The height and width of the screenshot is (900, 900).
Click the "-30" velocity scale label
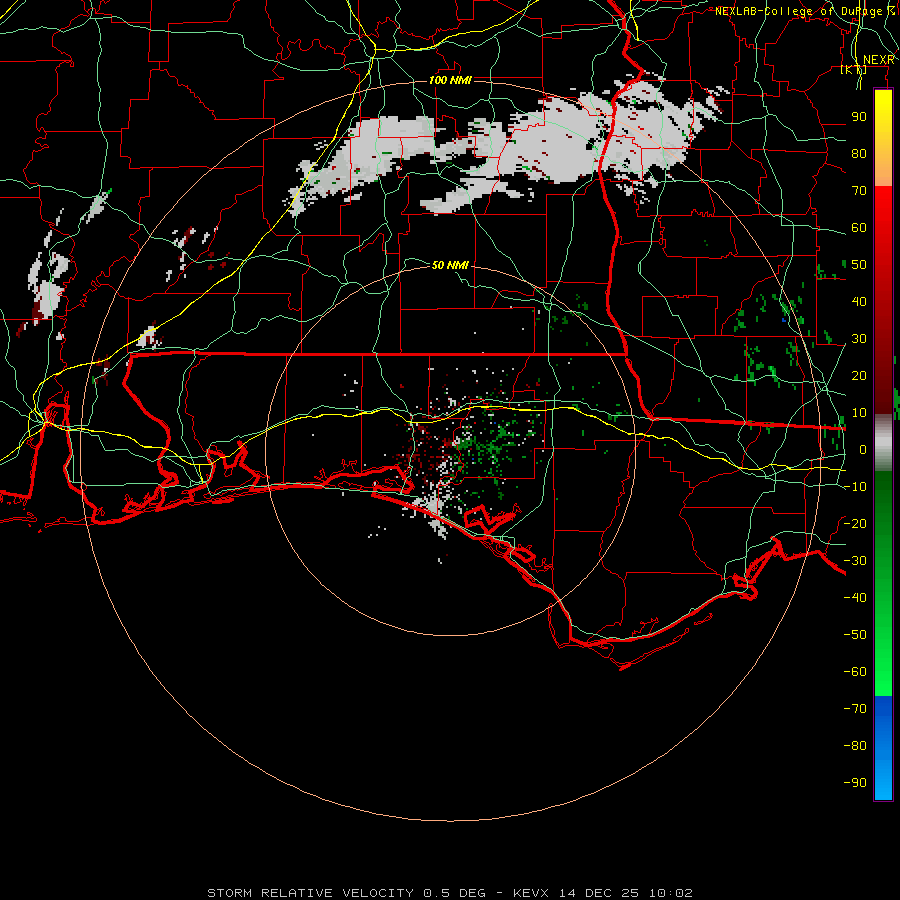tap(855, 561)
